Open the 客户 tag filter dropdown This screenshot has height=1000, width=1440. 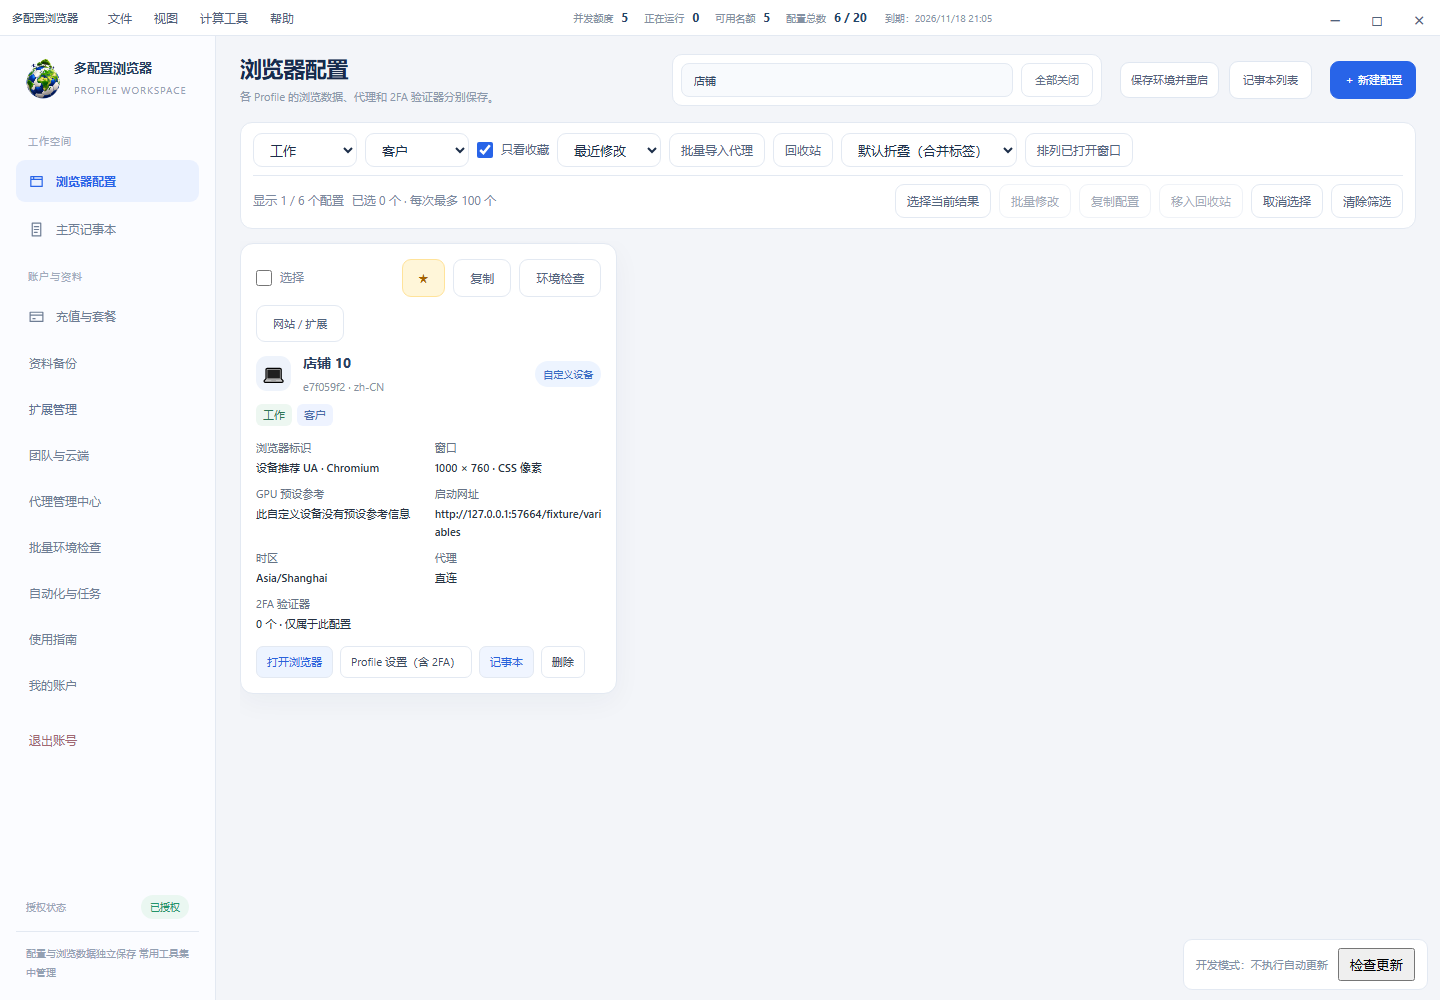pyautogui.click(x=417, y=151)
